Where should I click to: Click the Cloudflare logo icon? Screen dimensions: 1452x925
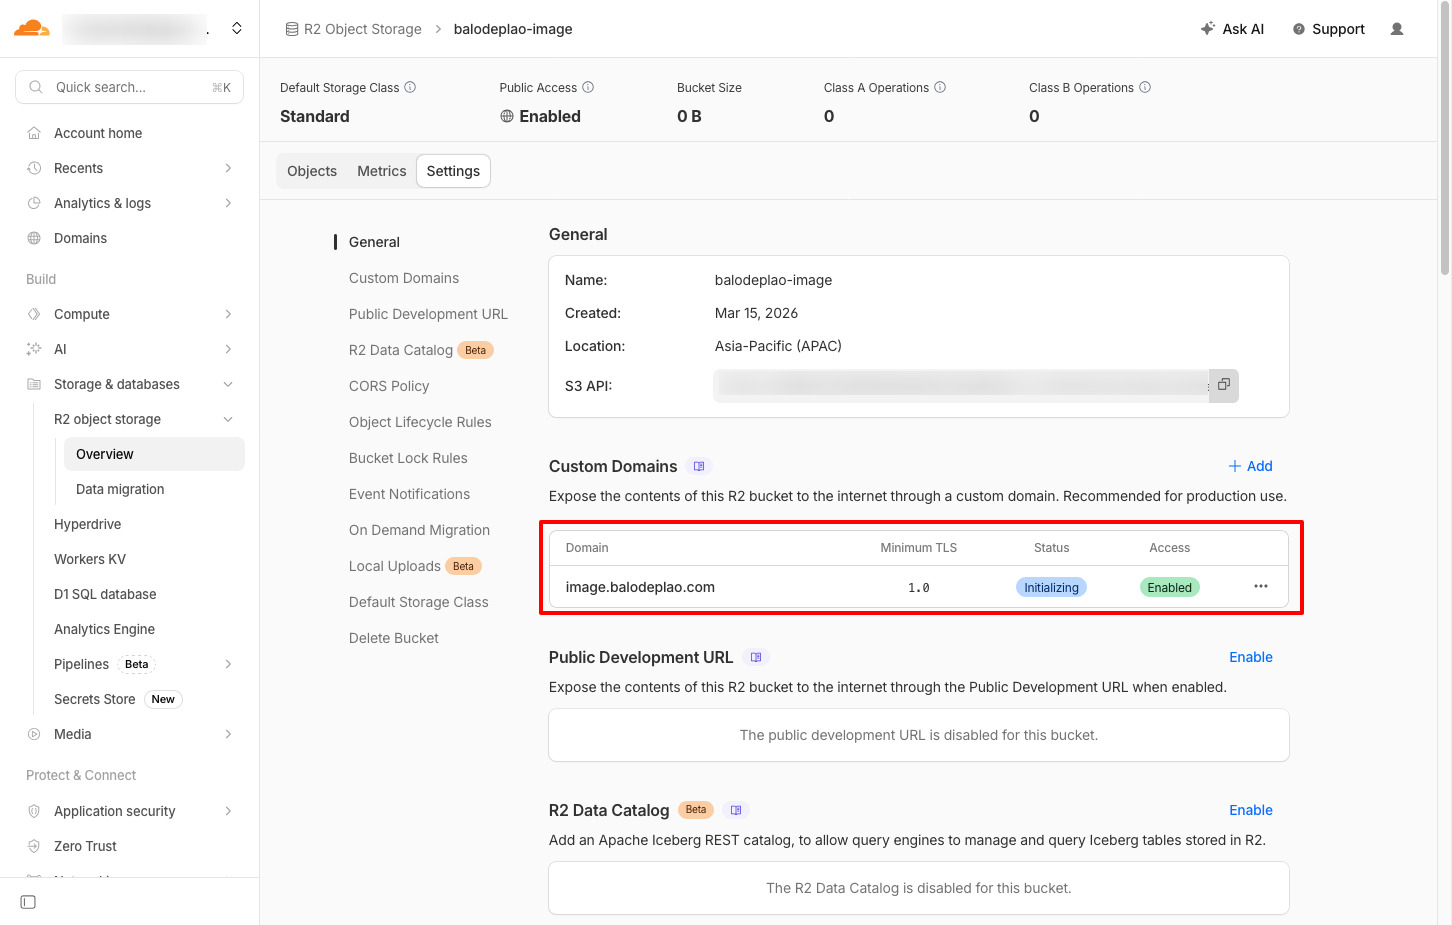[31, 28]
